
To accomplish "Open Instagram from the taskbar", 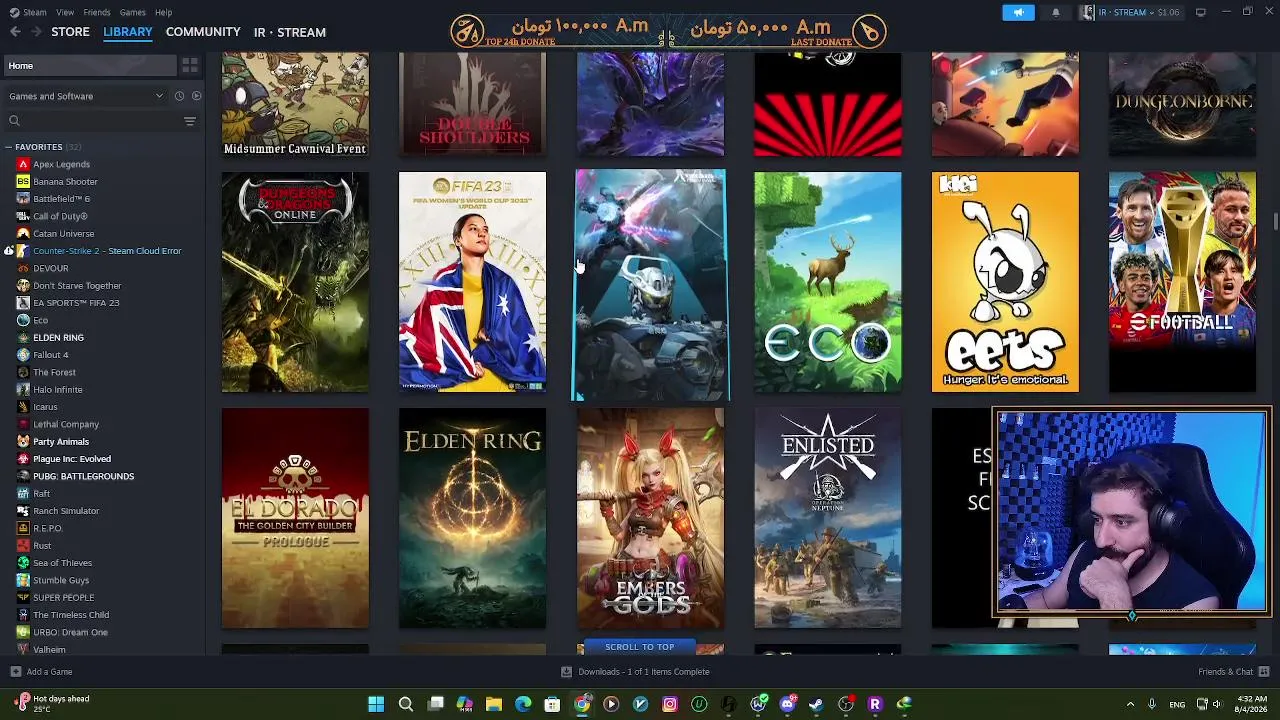I will [x=670, y=704].
